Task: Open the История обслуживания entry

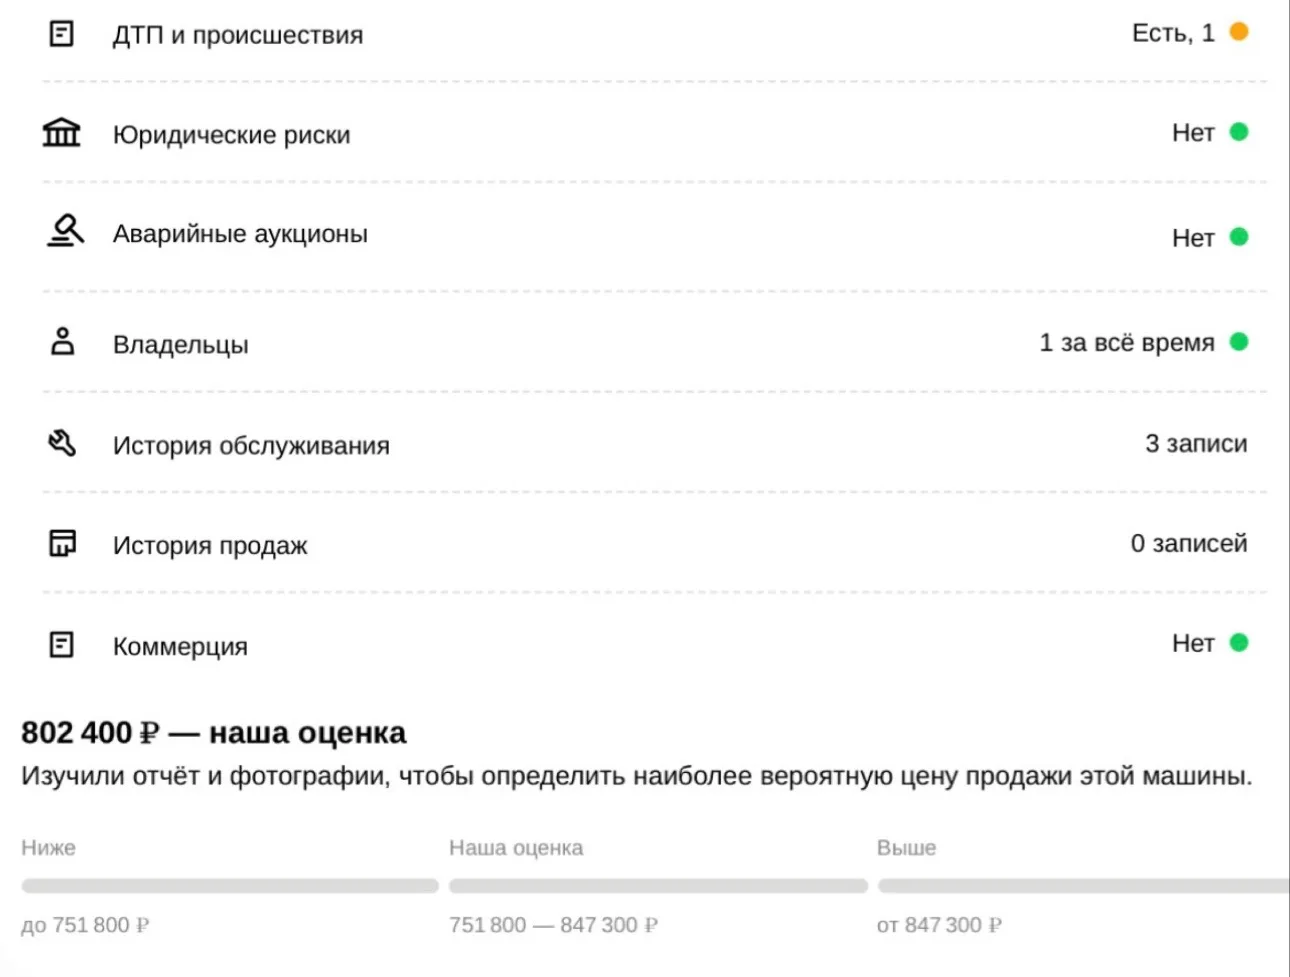Action: click(654, 443)
